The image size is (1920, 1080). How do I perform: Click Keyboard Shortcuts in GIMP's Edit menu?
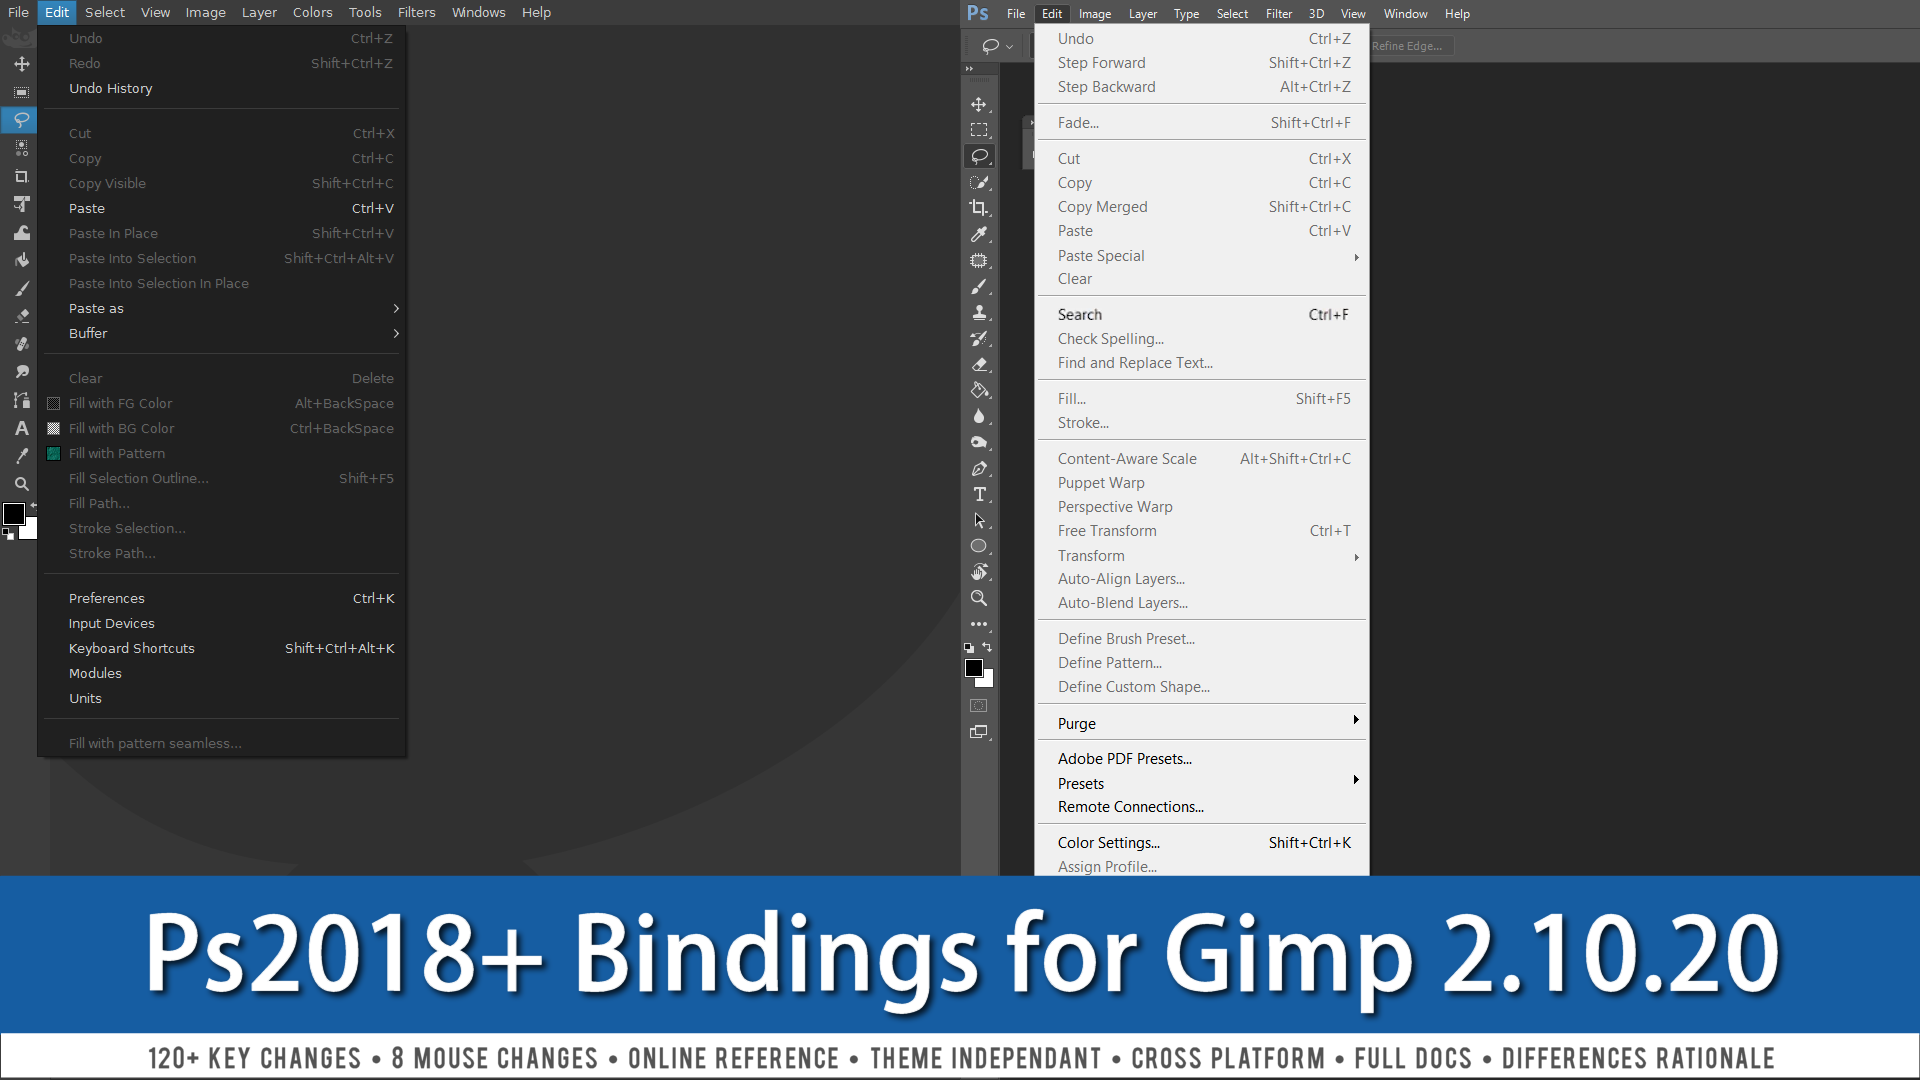132,648
